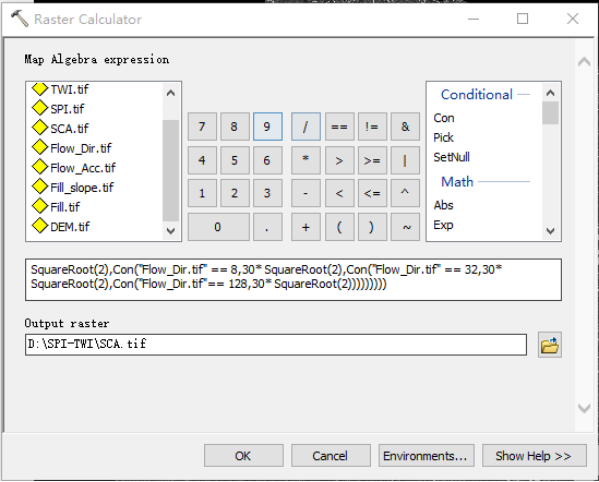Insert the greater-than-or-equal operator
599x482 pixels.
[x=372, y=160]
